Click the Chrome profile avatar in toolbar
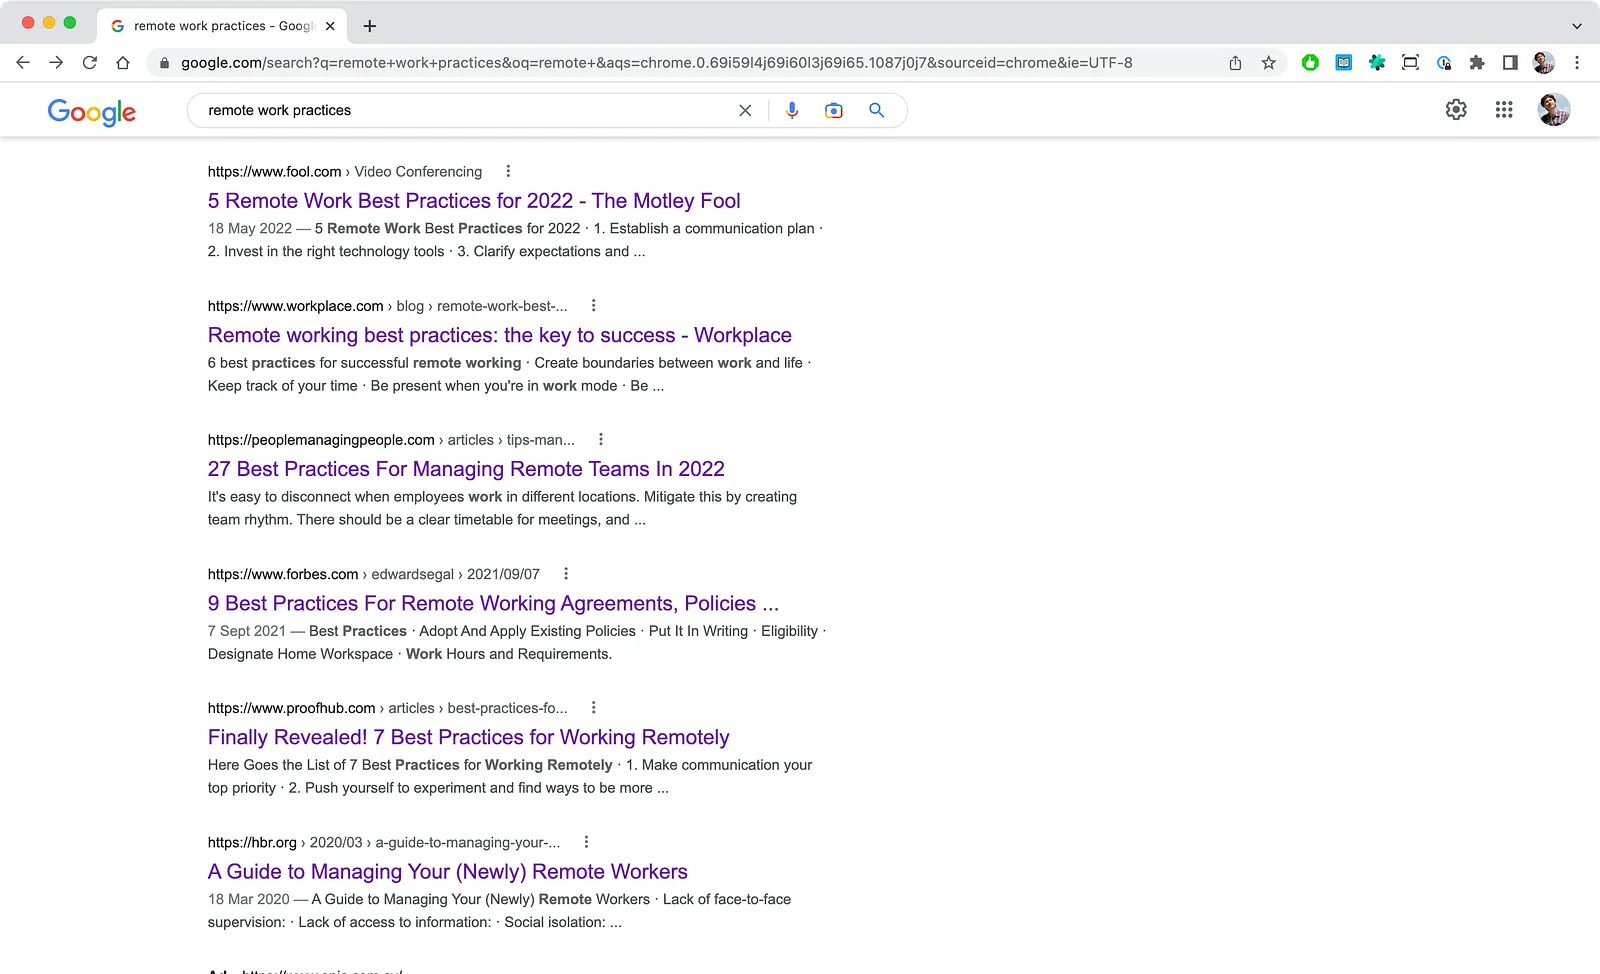Viewport: 1600px width, 974px height. click(x=1544, y=63)
